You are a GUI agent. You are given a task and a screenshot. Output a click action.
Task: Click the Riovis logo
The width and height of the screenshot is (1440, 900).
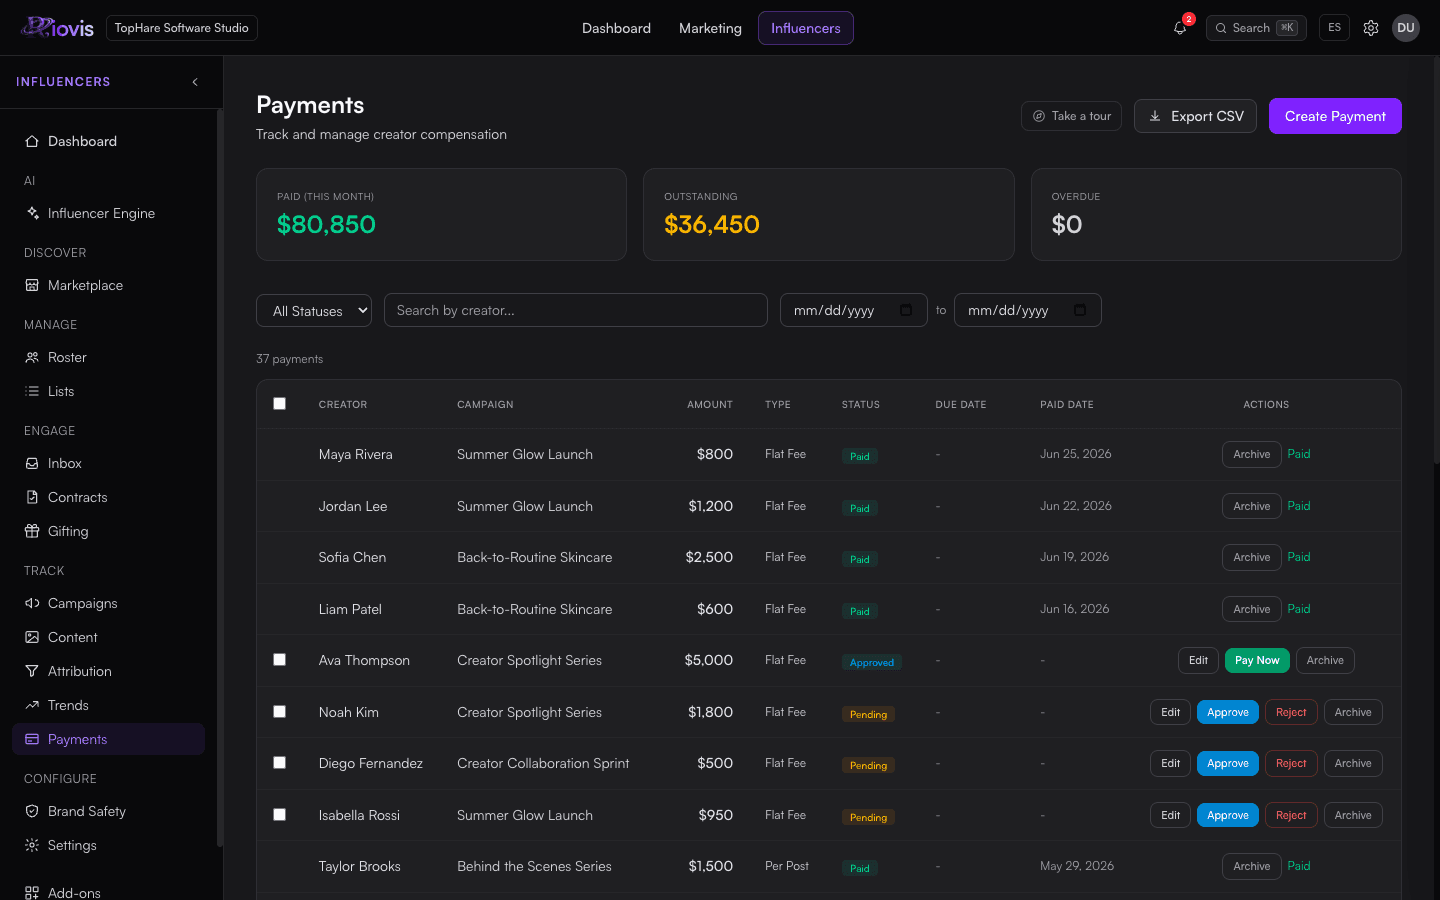pos(57,28)
